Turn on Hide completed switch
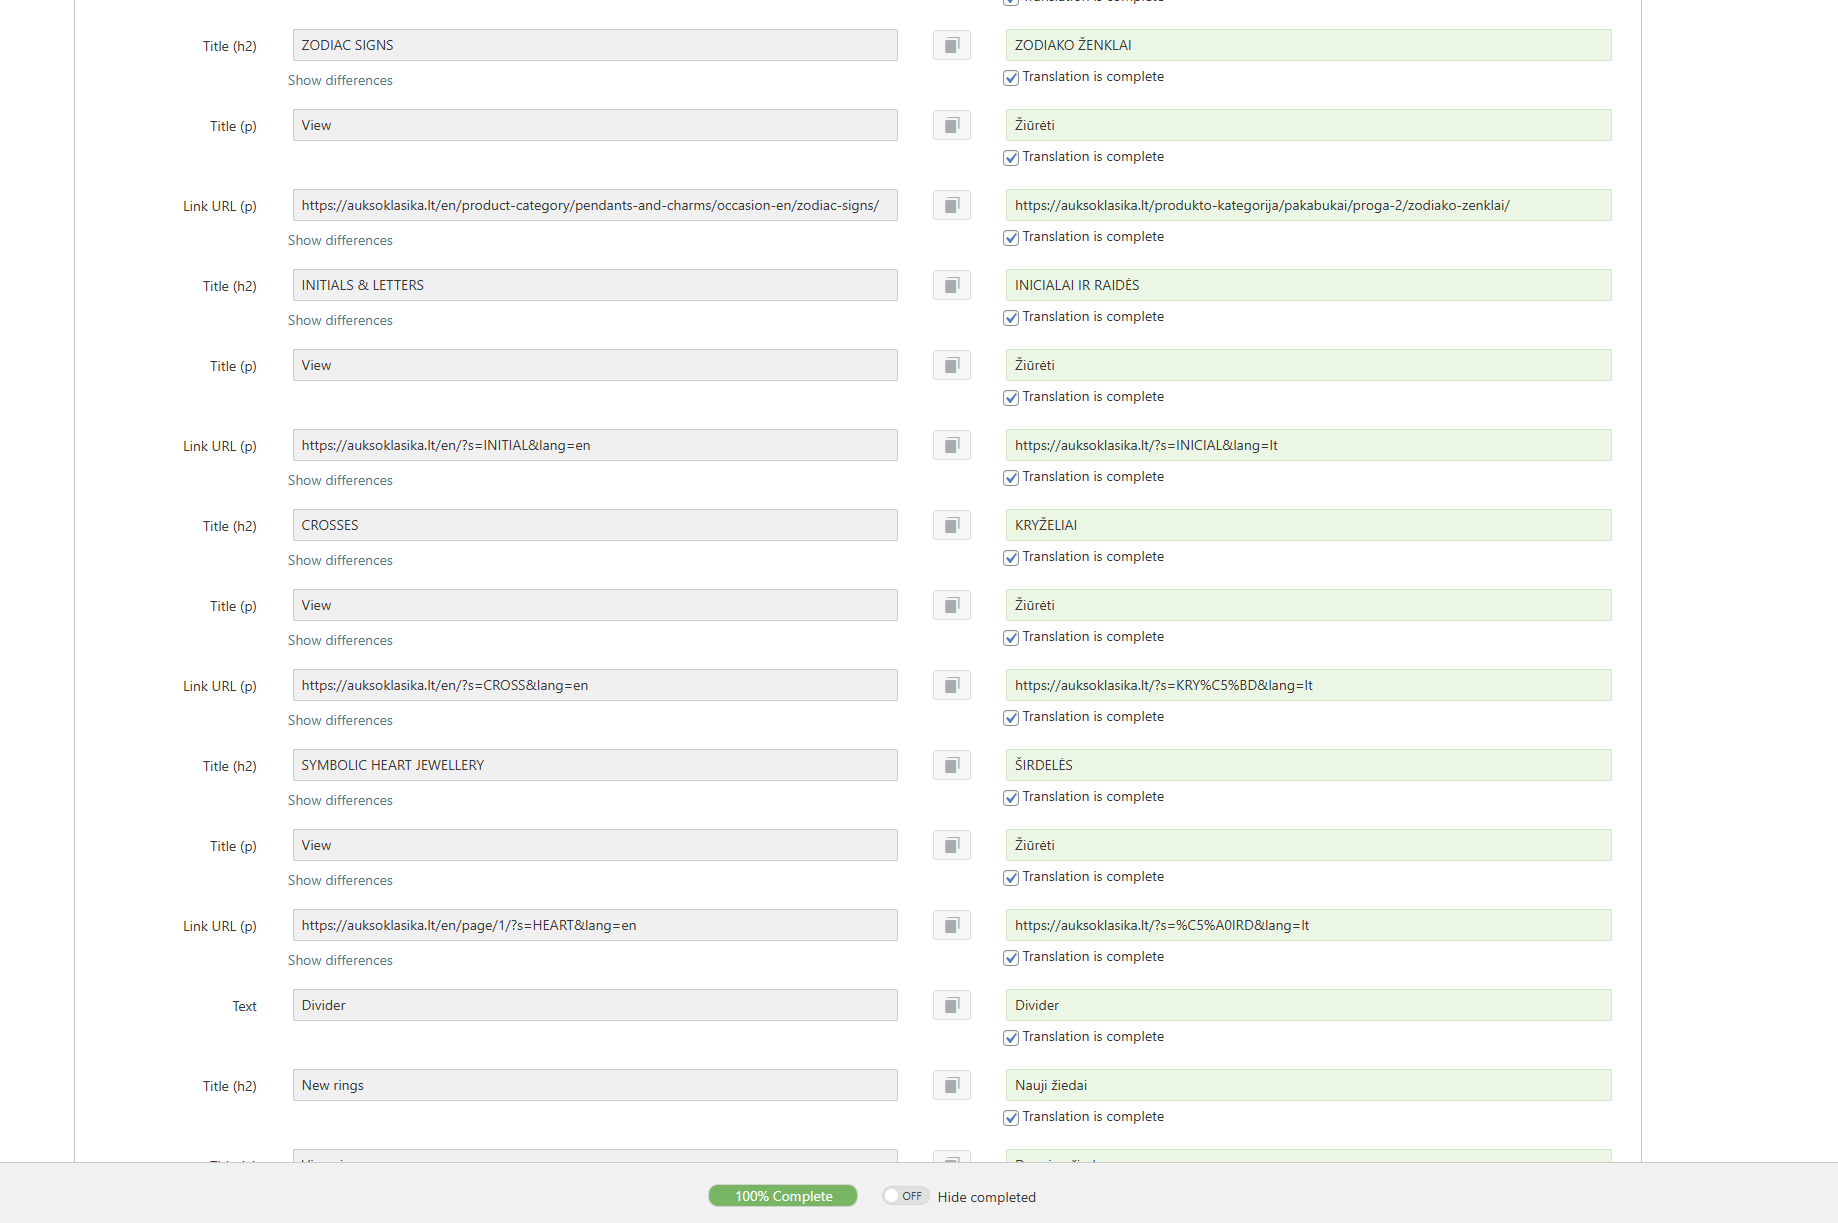The image size is (1838, 1223). click(905, 1196)
